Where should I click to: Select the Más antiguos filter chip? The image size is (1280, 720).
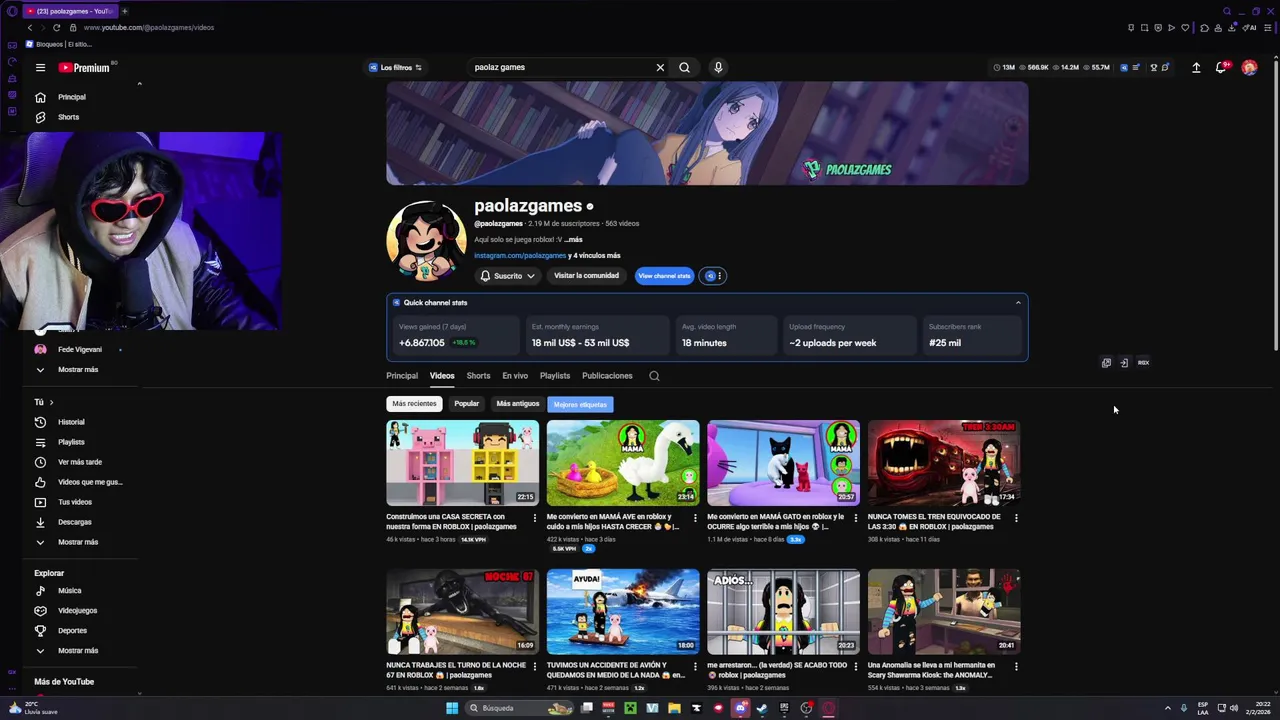(x=518, y=404)
